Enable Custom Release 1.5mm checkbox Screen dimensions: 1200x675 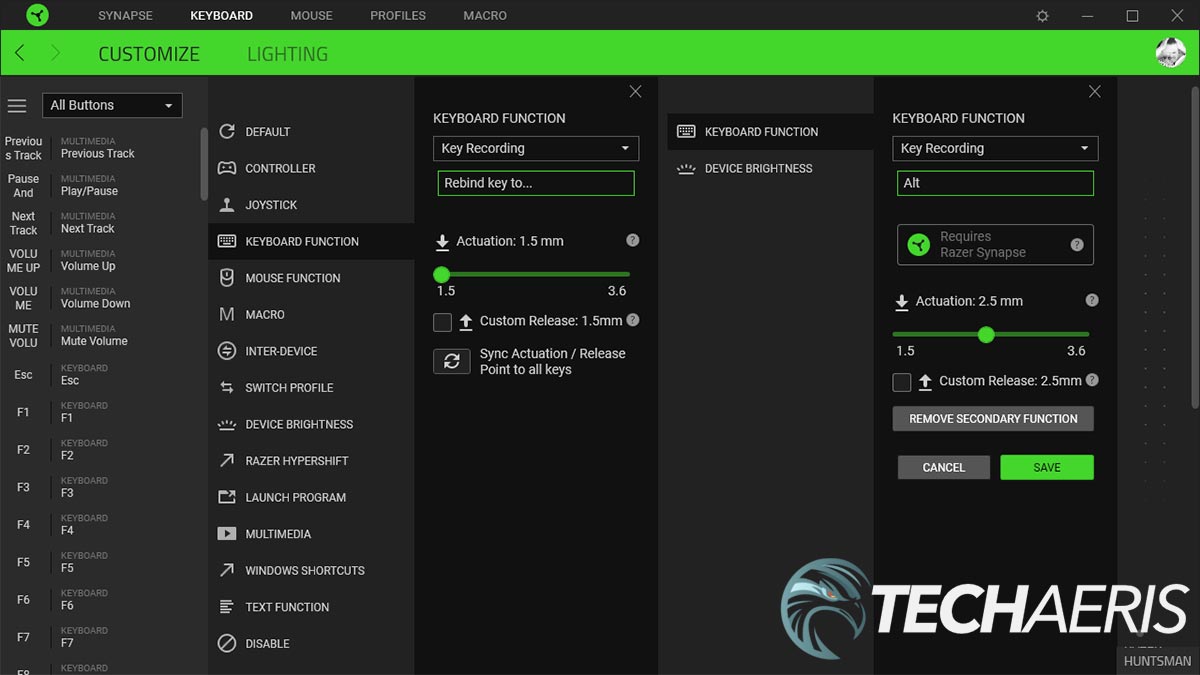tap(442, 322)
